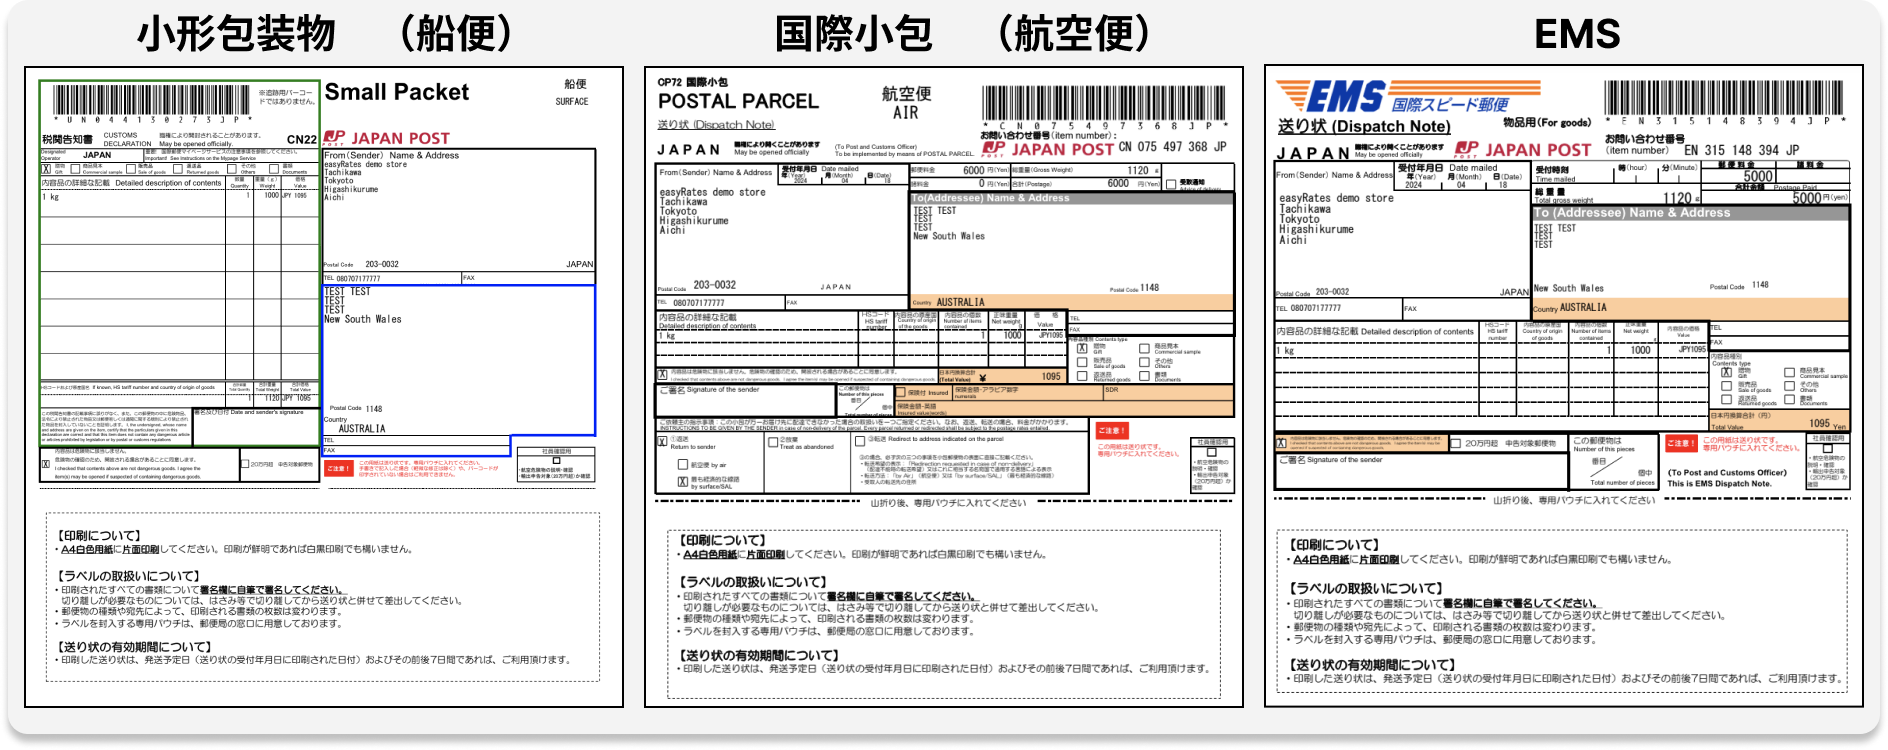Click '送り状 (Dispatch Note)' on EMS label
Viewport: 1888px width, 750px height.
click(1363, 127)
